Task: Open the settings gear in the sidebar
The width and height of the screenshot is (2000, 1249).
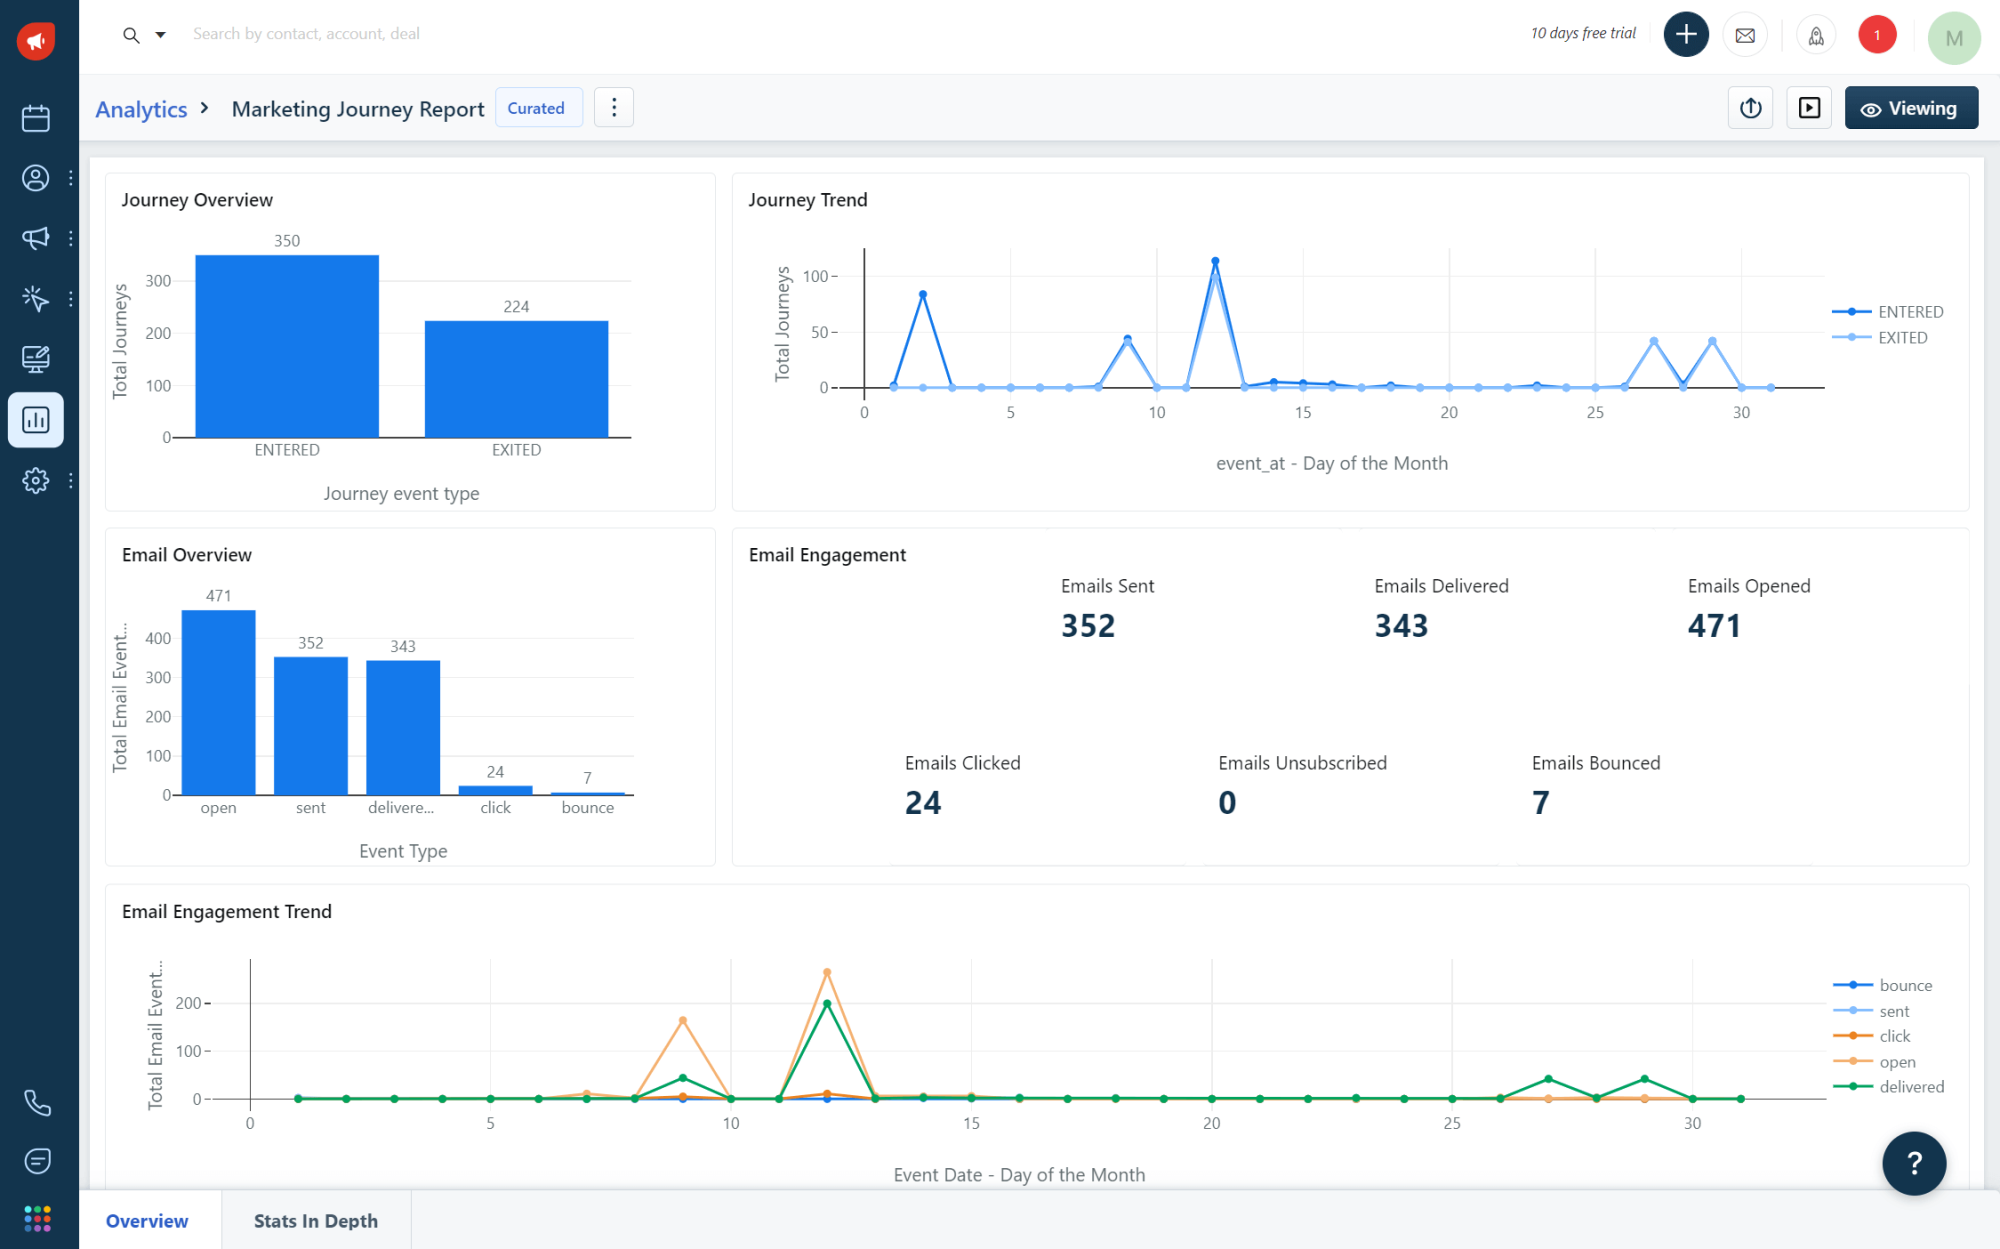Action: click(x=36, y=480)
